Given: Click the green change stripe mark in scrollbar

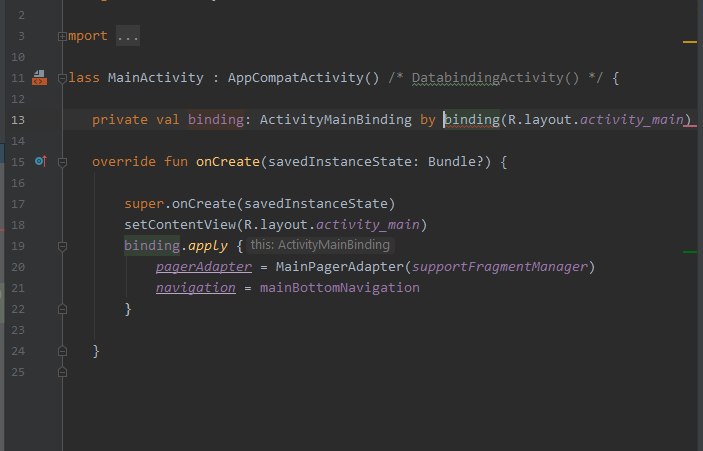Looking at the screenshot, I should 690,252.
